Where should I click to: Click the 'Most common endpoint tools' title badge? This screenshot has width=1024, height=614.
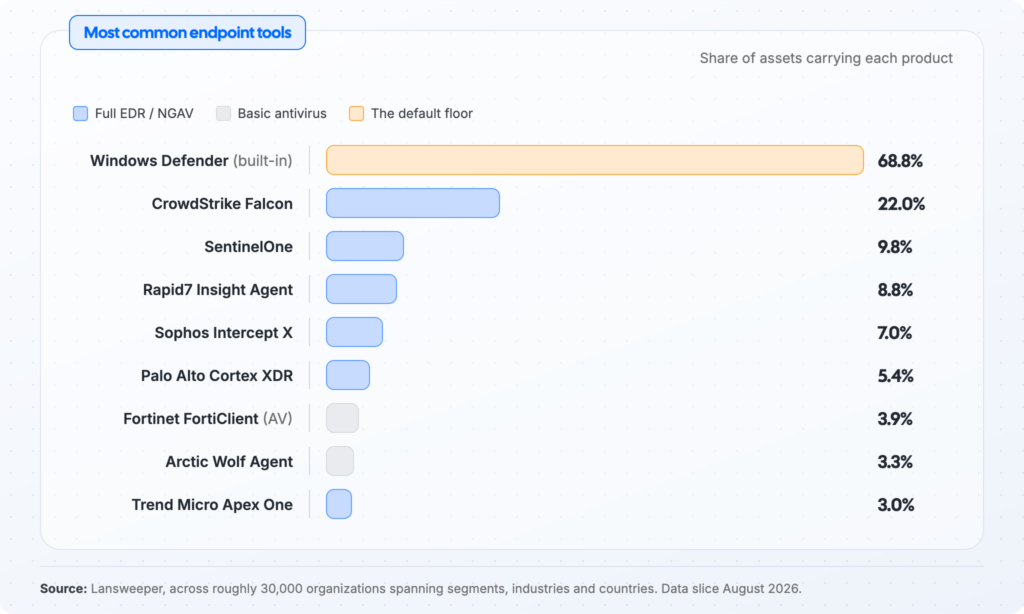tap(187, 33)
